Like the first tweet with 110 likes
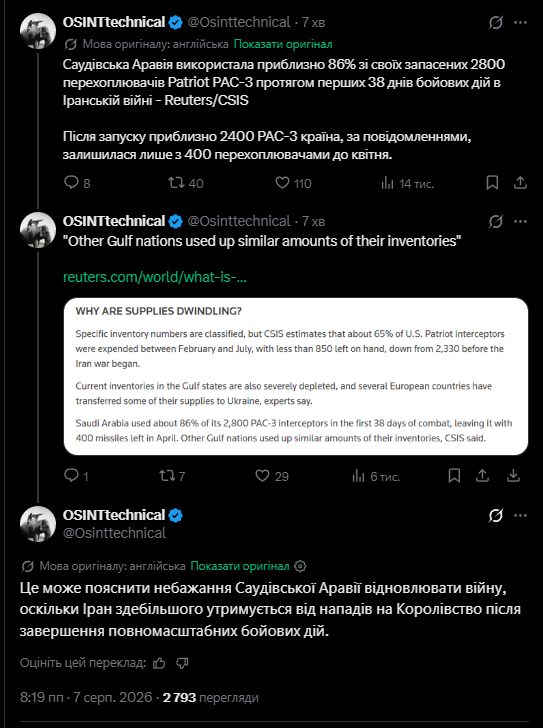 click(x=293, y=183)
